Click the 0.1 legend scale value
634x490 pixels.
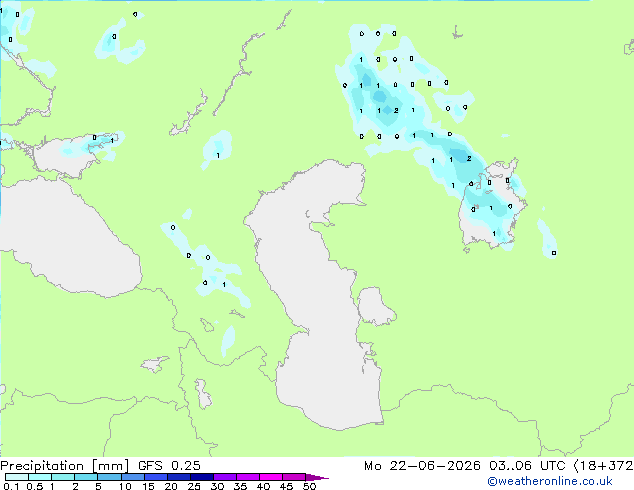[11, 486]
